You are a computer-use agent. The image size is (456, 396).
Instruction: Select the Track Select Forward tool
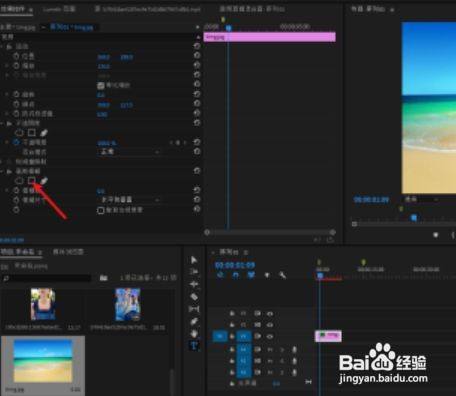coord(194,272)
